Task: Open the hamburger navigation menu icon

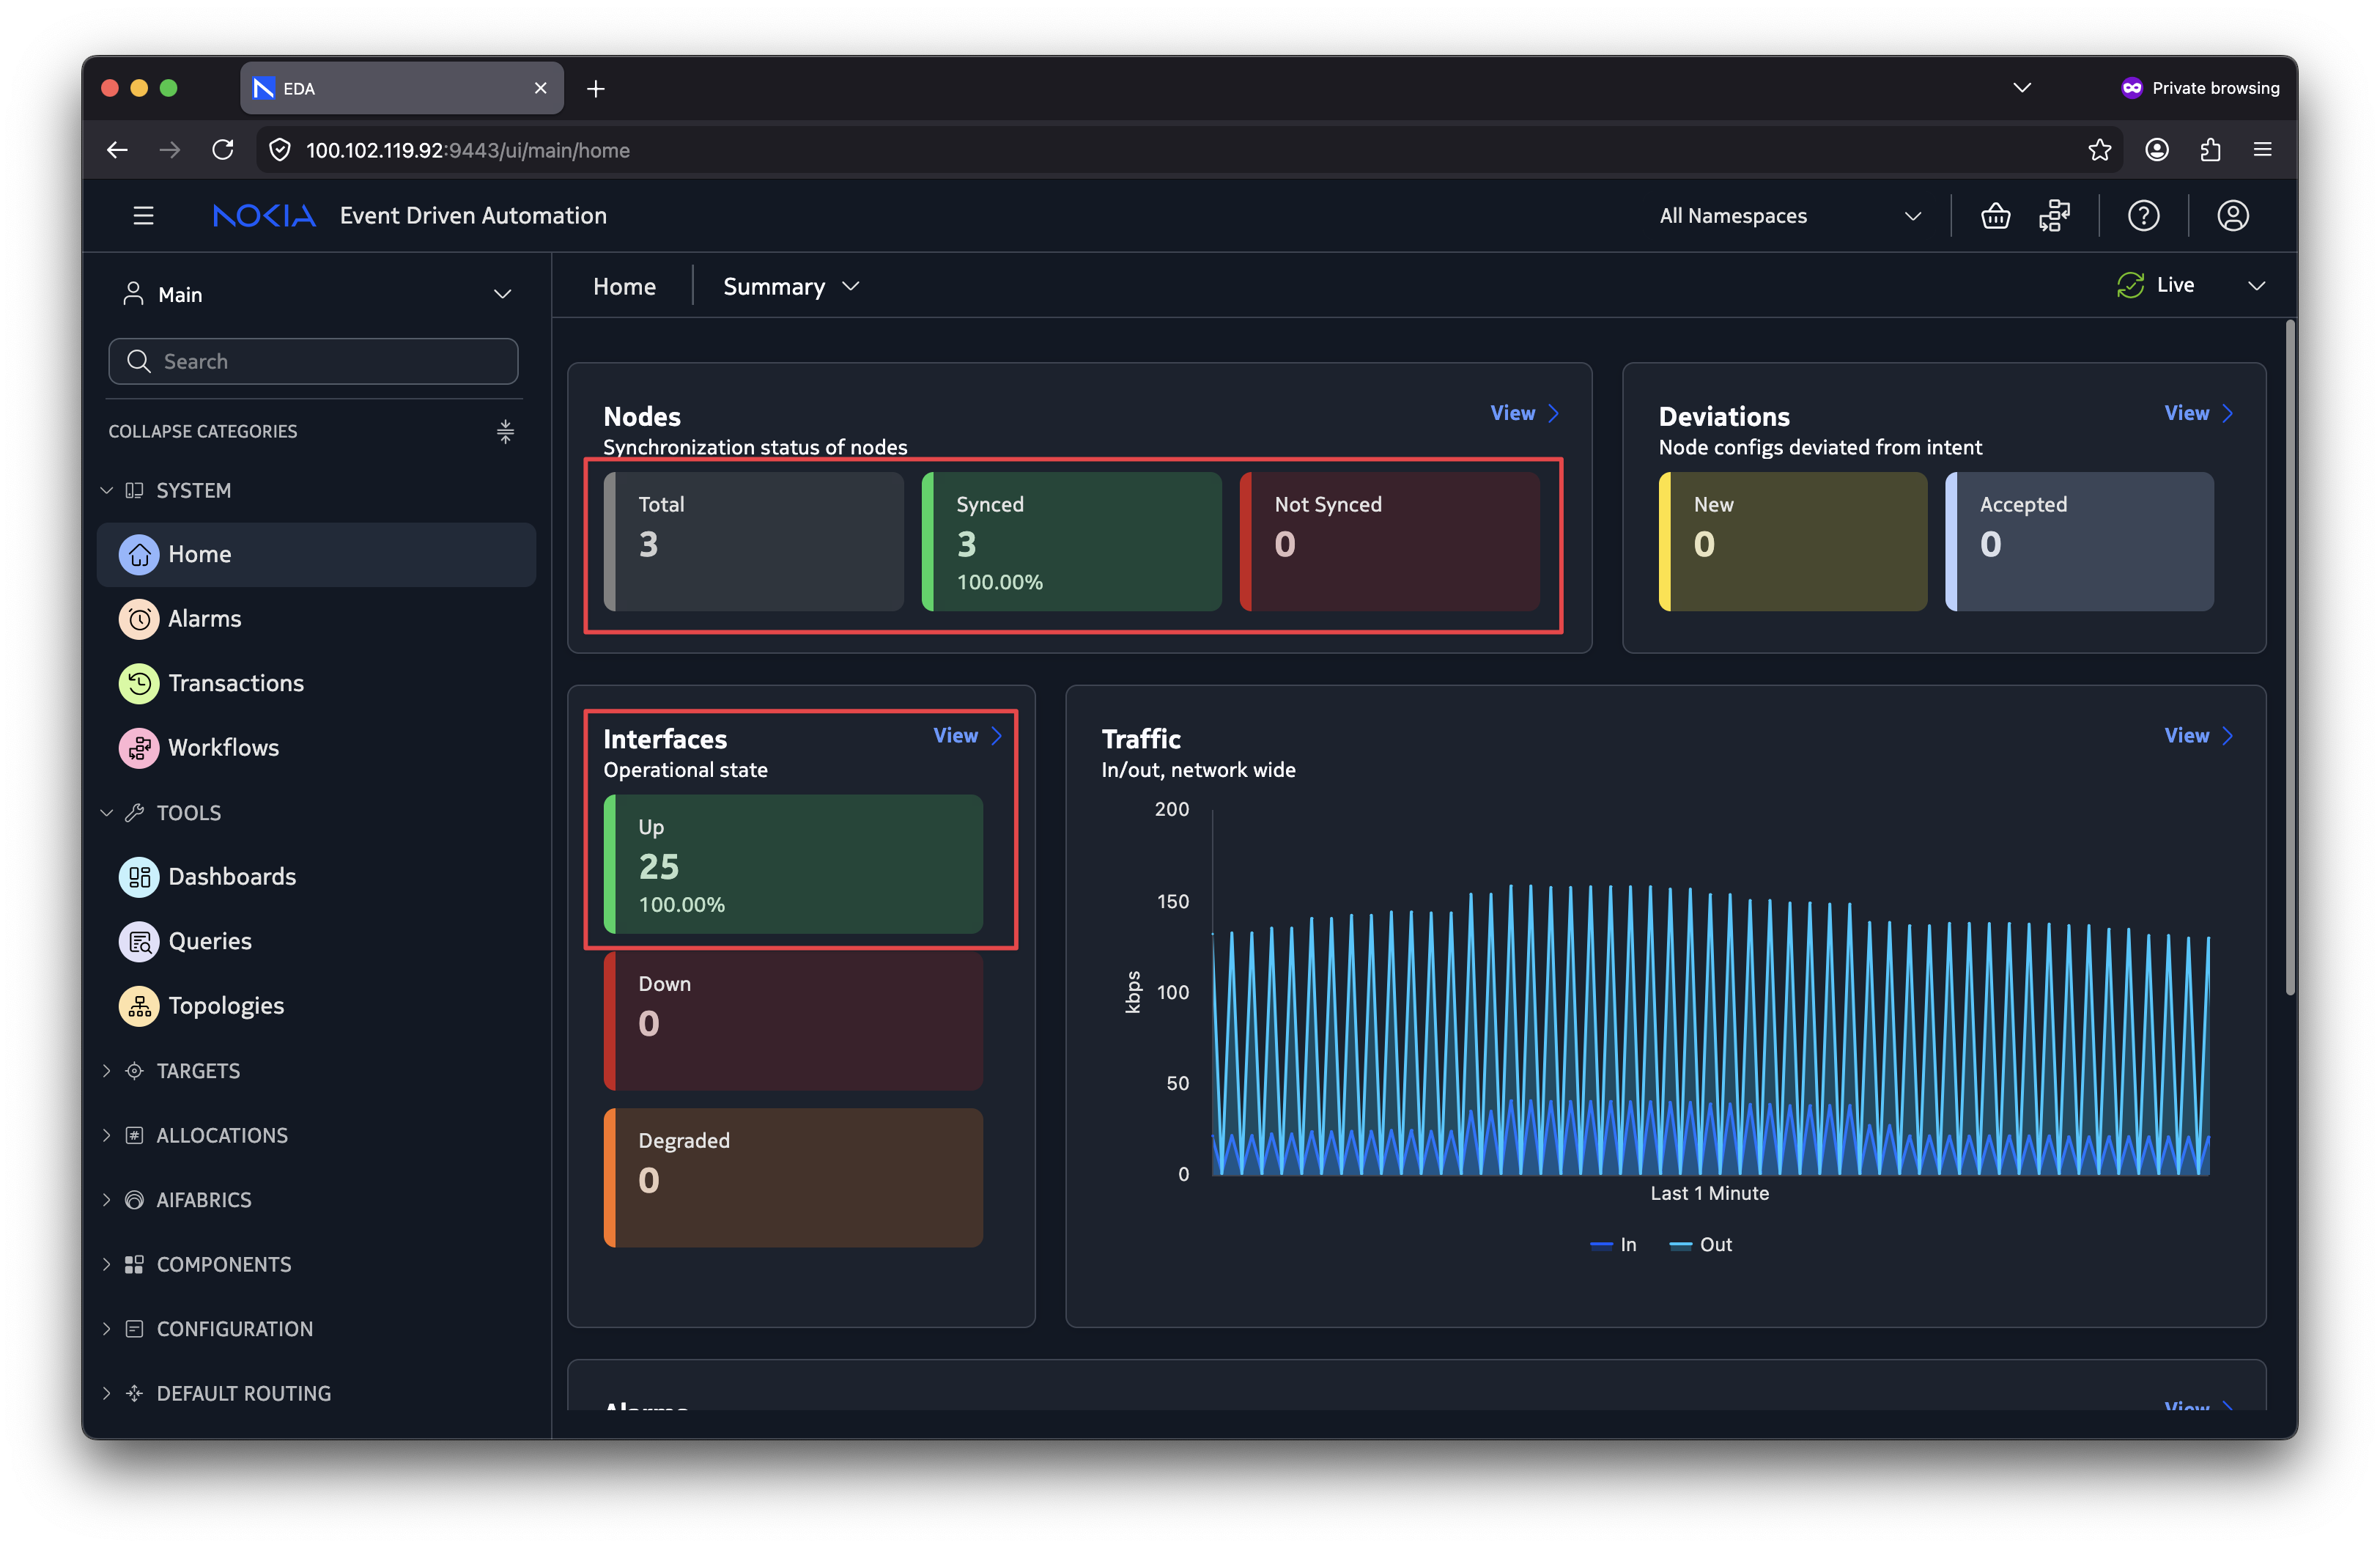Action: click(143, 215)
